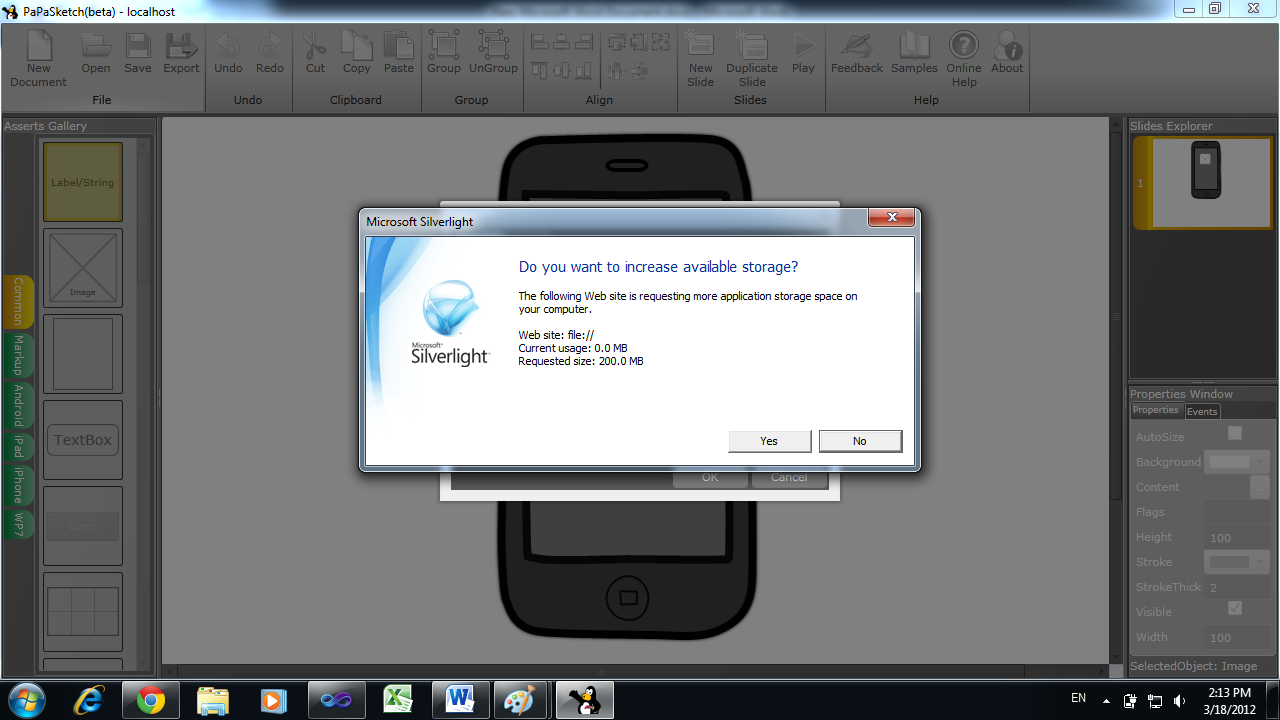The image size is (1280, 720).
Task: Click the distribute vertically icon
Action: tap(639, 70)
